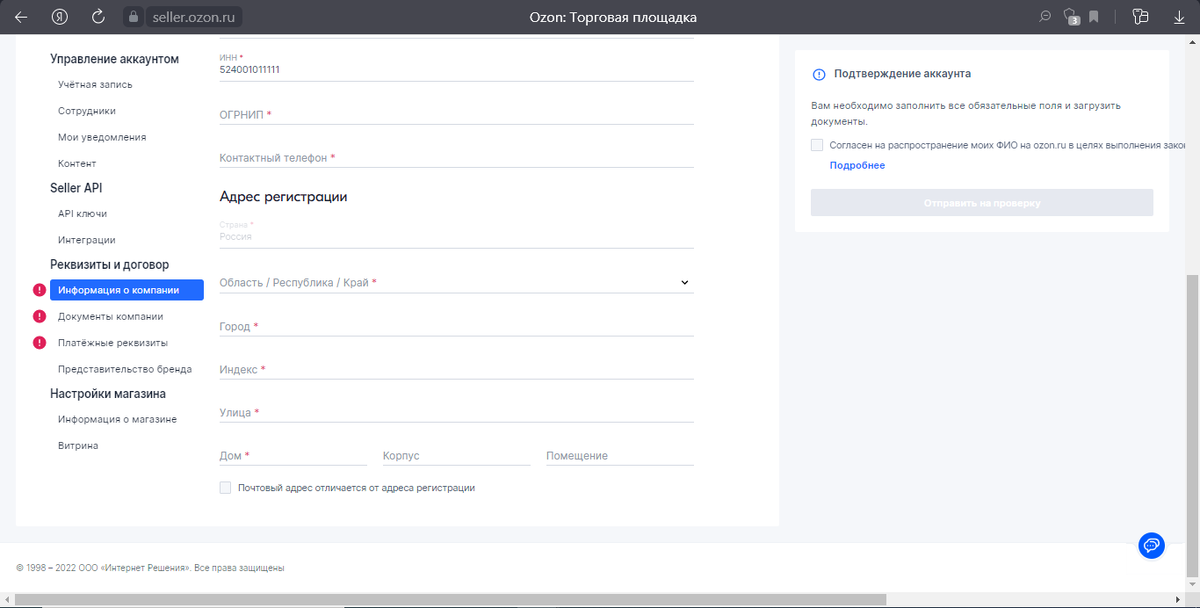The height and width of the screenshot is (608, 1200).
Task: Click the Страна field showing Россия
Action: point(456,233)
